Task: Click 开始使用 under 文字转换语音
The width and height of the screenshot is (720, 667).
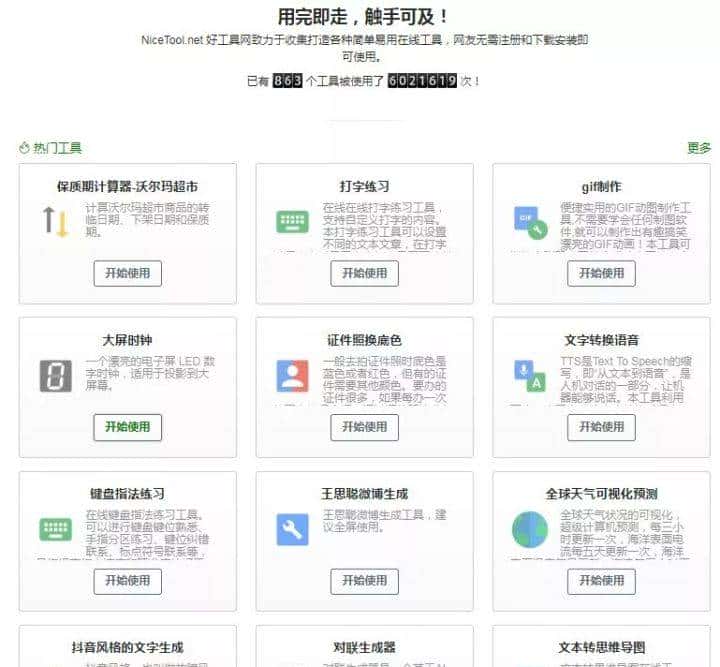Action: 602,427
